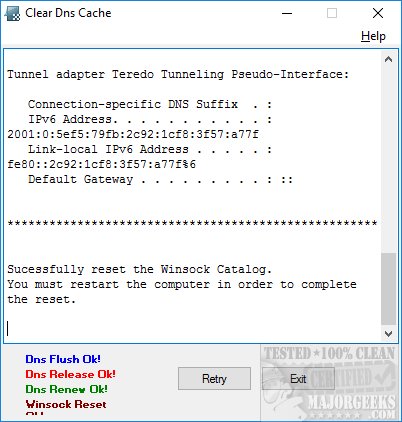Screen dimensions: 402x422
Task: Click the Dns Flush Ok! status label
Action: (63, 359)
